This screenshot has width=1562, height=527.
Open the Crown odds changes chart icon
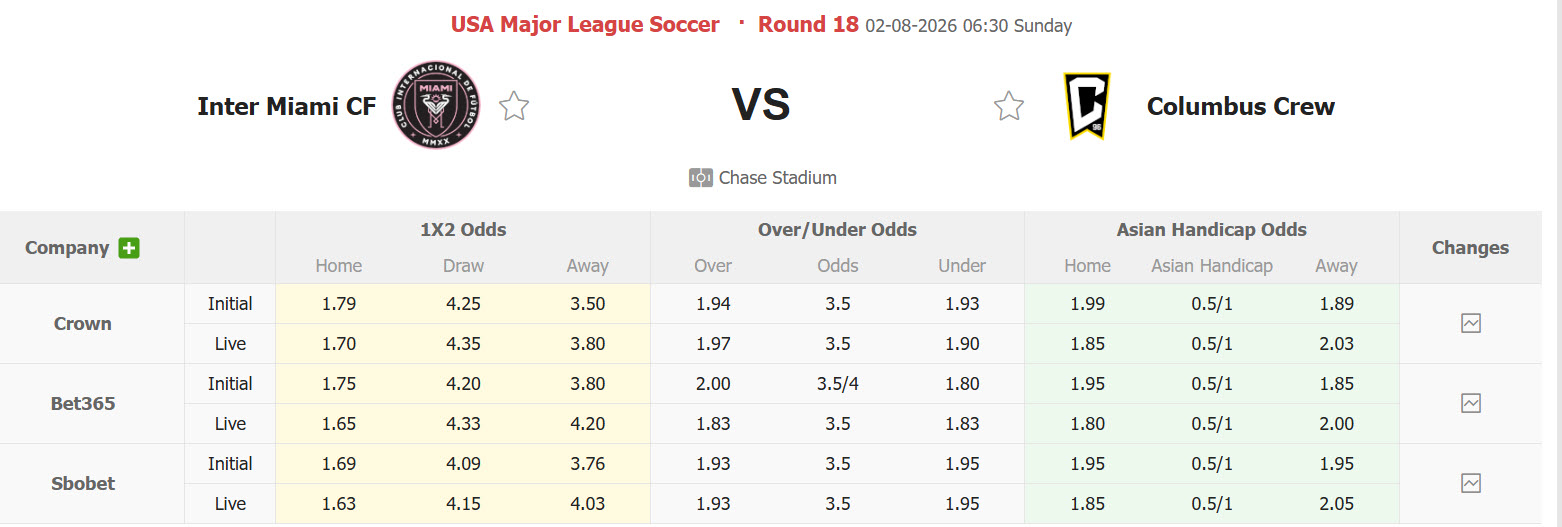point(1471,323)
